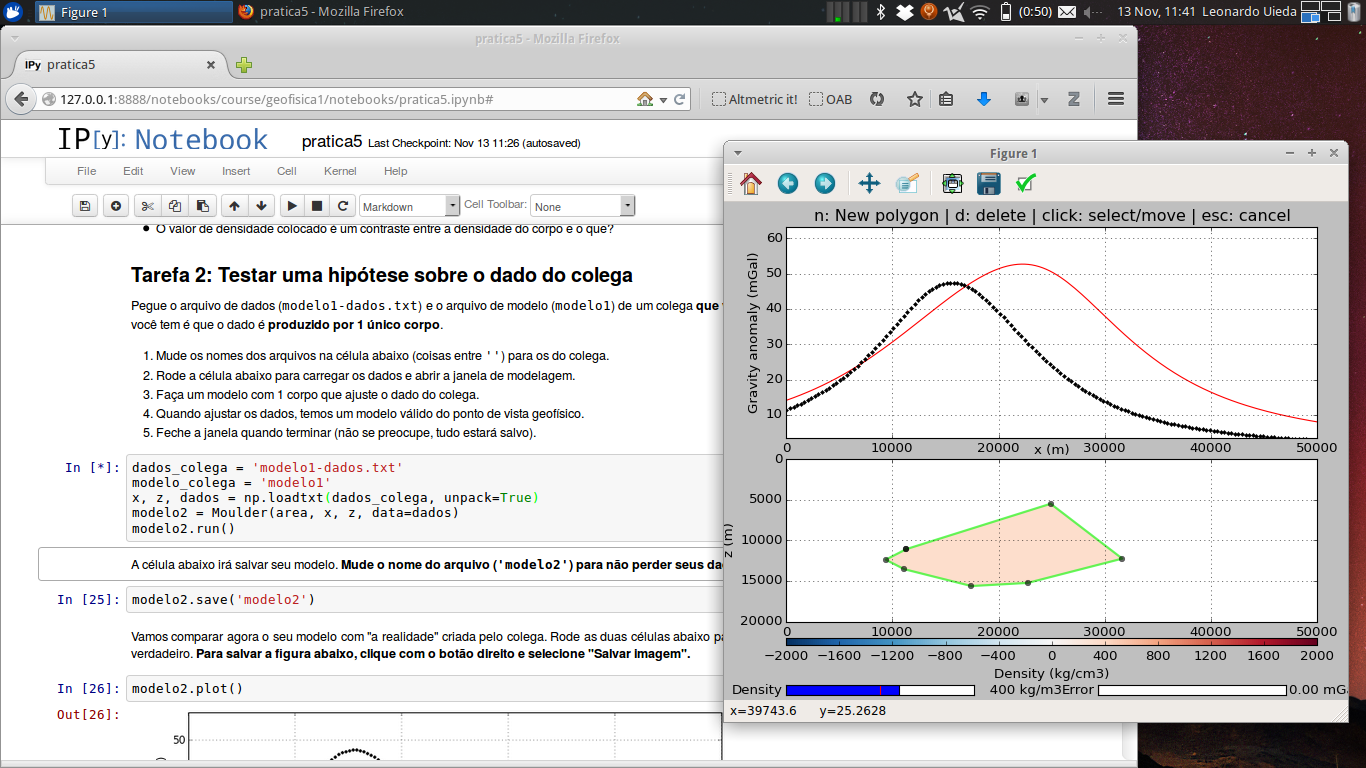Interrupt the kernel with stop icon
1366x768 pixels.
pos(317,206)
